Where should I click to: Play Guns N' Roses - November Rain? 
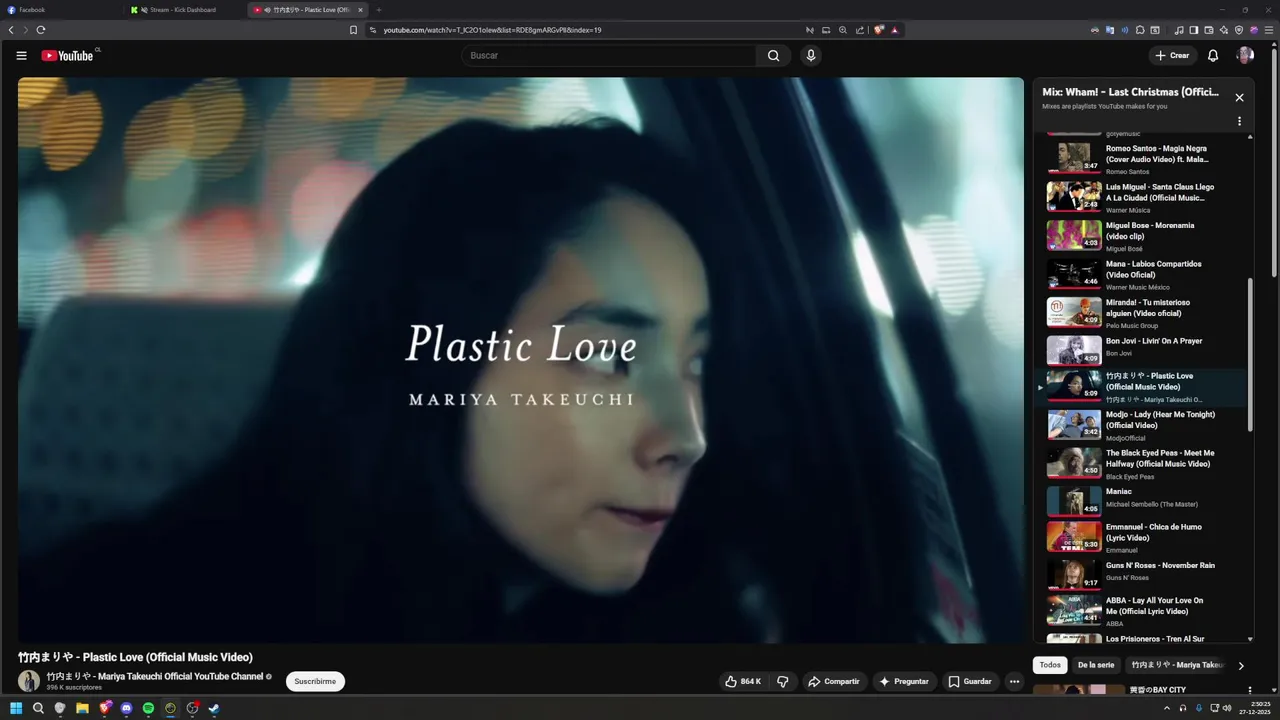pos(1140,574)
